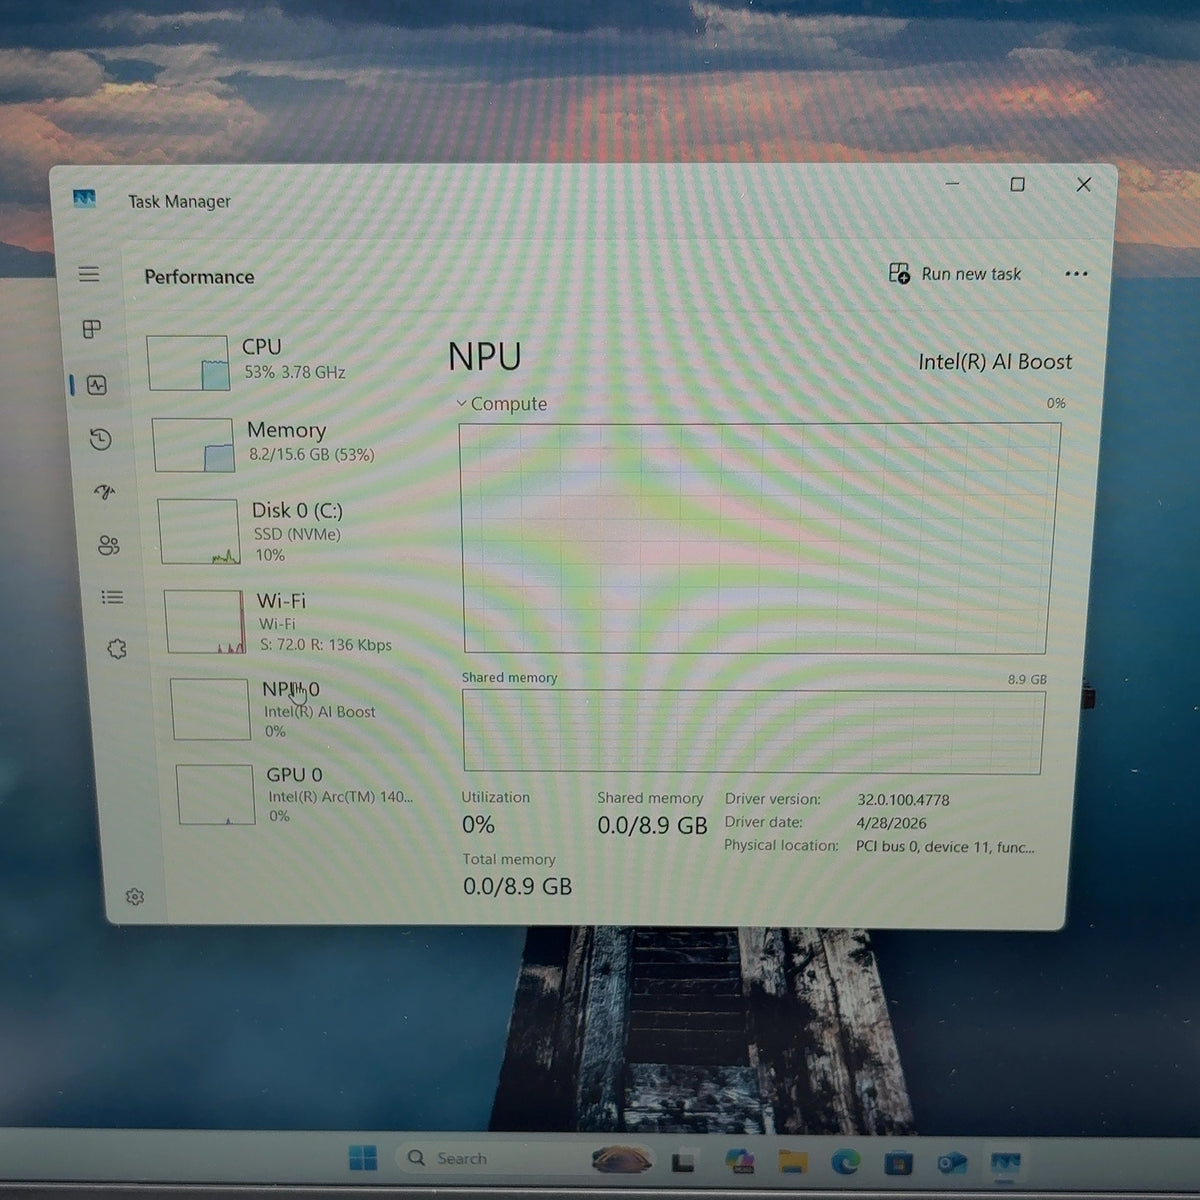Open Task Manager settings gear
This screenshot has width=1200, height=1200.
click(135, 897)
